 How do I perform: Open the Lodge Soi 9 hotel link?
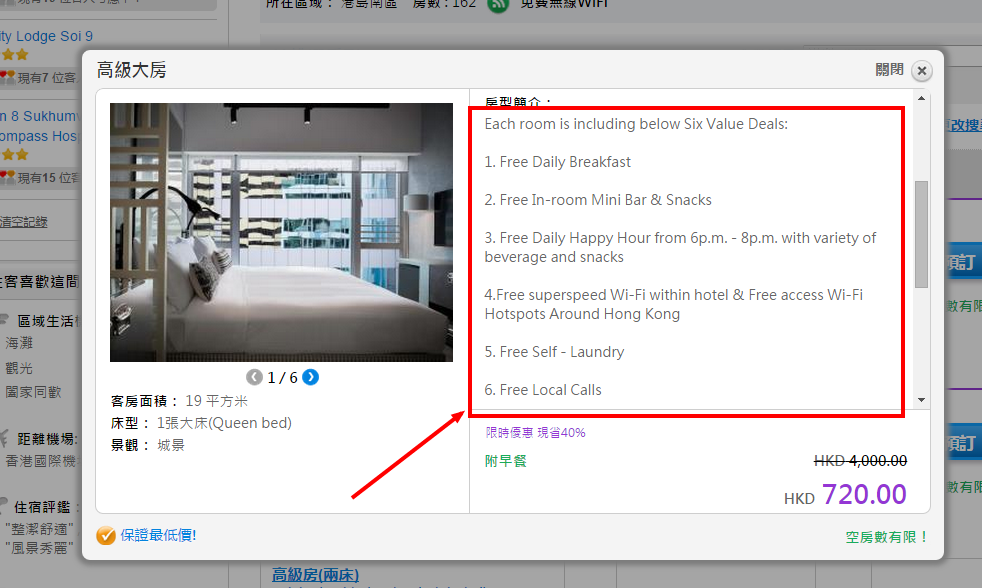point(46,36)
